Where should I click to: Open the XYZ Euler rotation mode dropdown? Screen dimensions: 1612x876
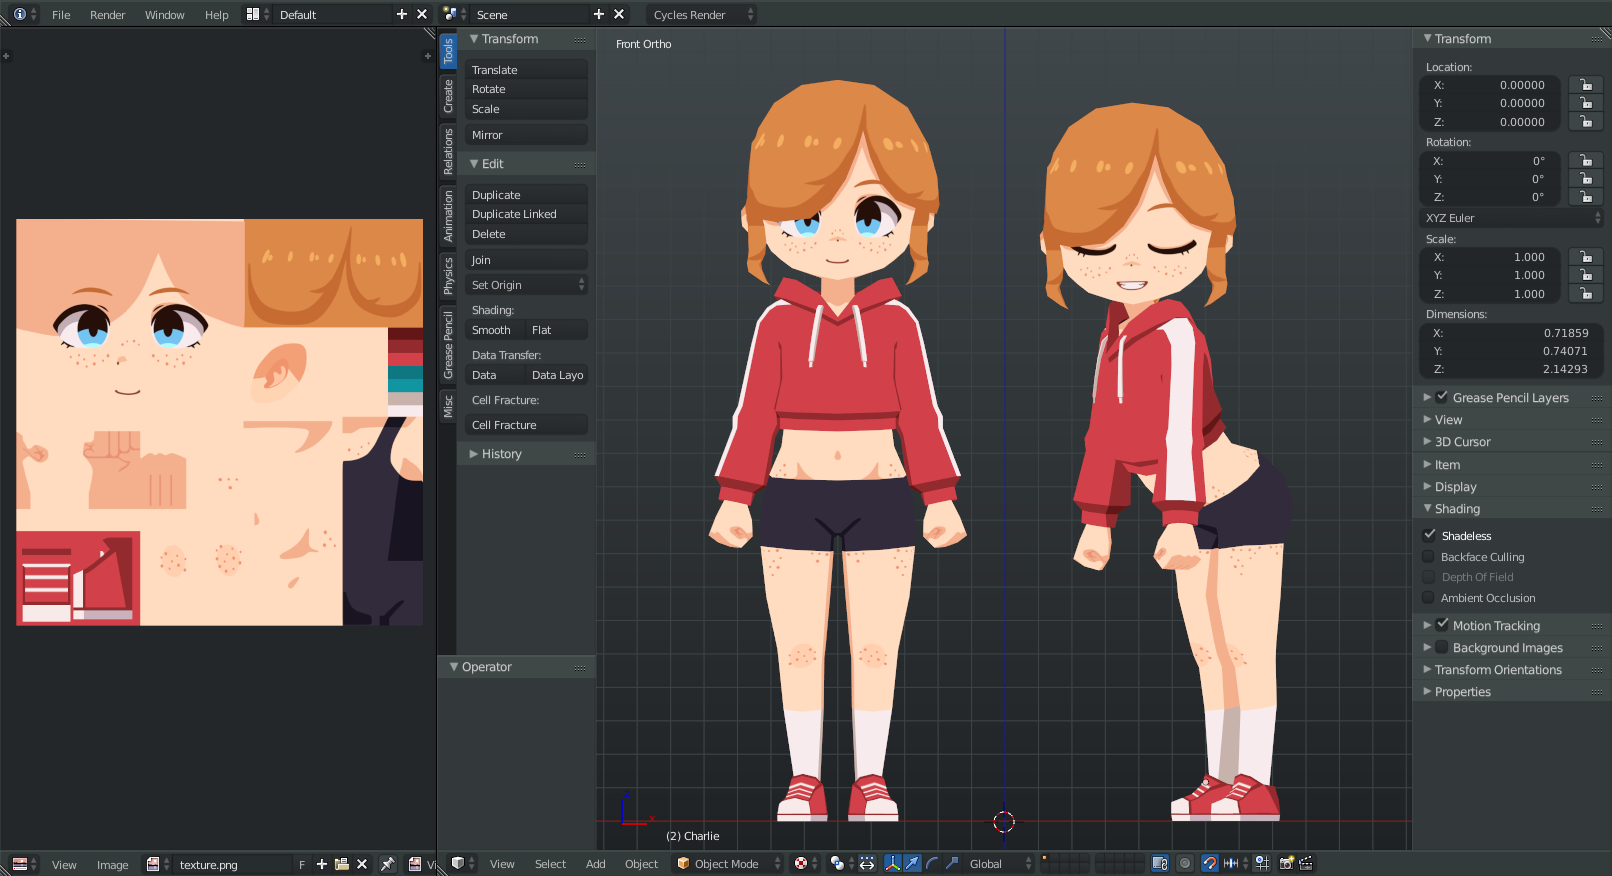[1512, 218]
